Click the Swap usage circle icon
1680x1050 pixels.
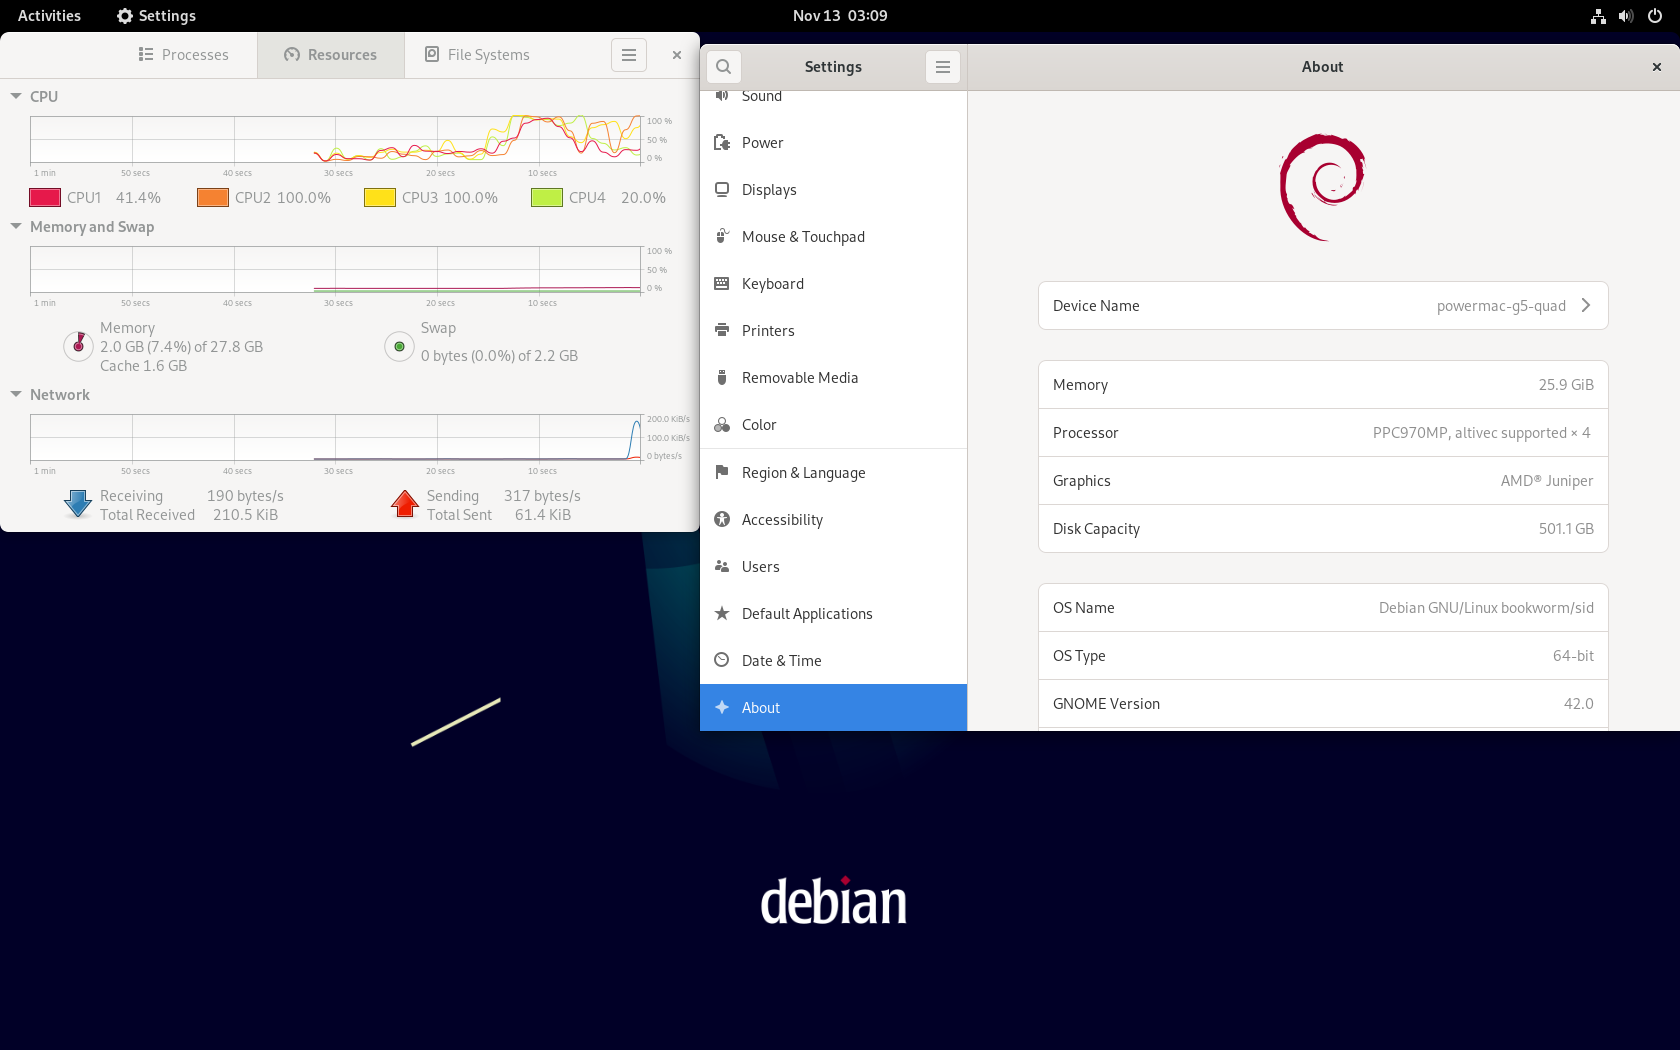click(399, 346)
